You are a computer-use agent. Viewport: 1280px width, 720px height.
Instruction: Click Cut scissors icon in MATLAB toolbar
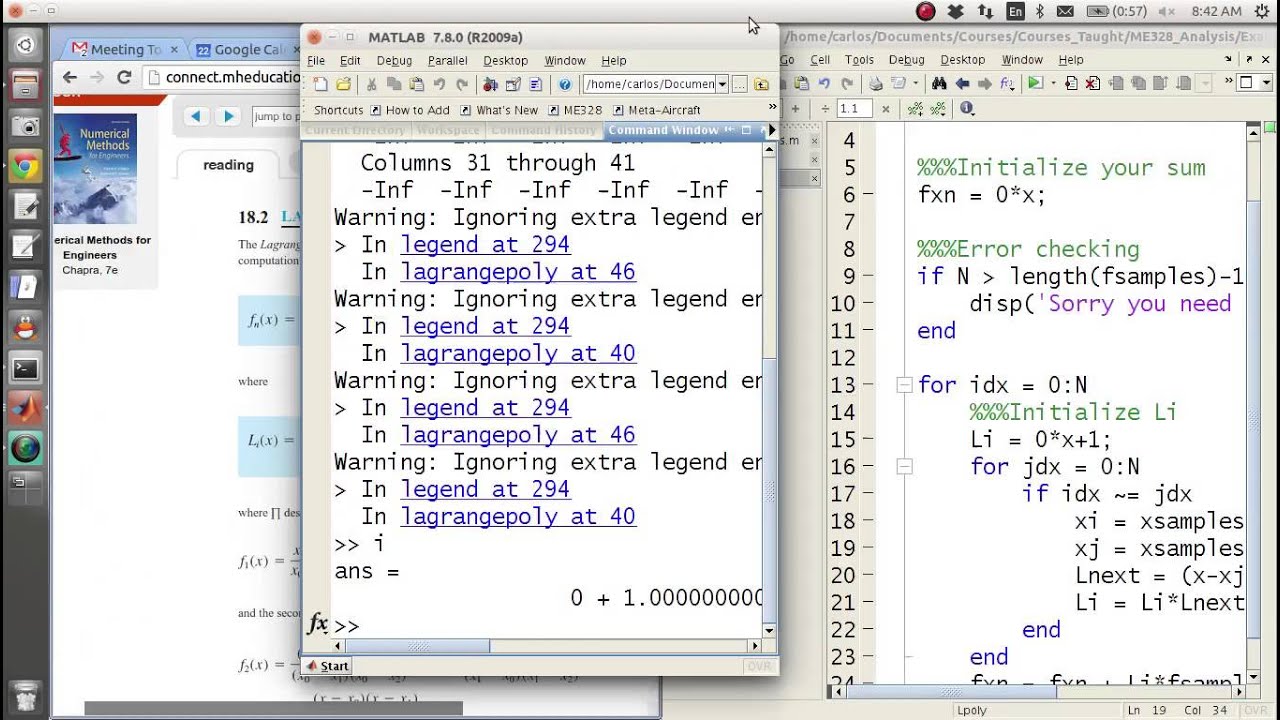[x=371, y=85]
